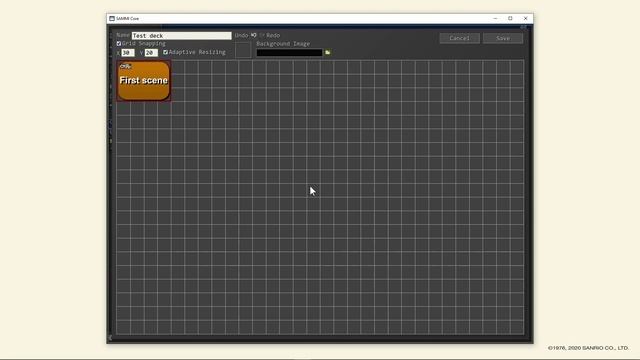Click the Save button
The image size is (640, 360).
click(x=503, y=38)
